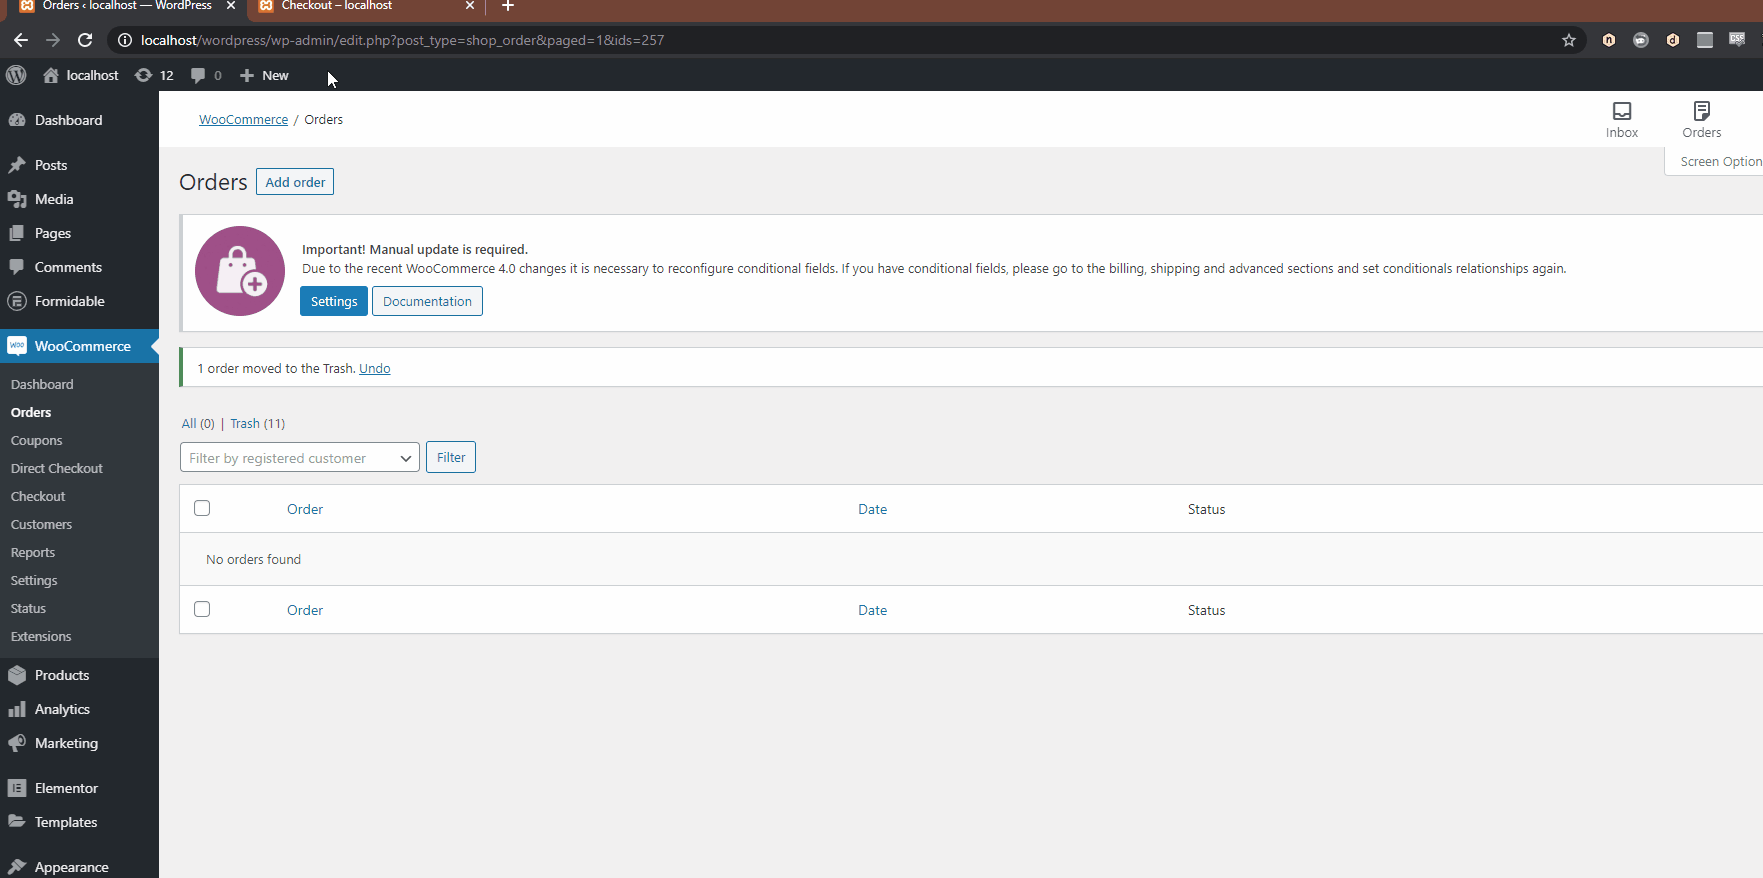Click the Add order button

click(295, 182)
